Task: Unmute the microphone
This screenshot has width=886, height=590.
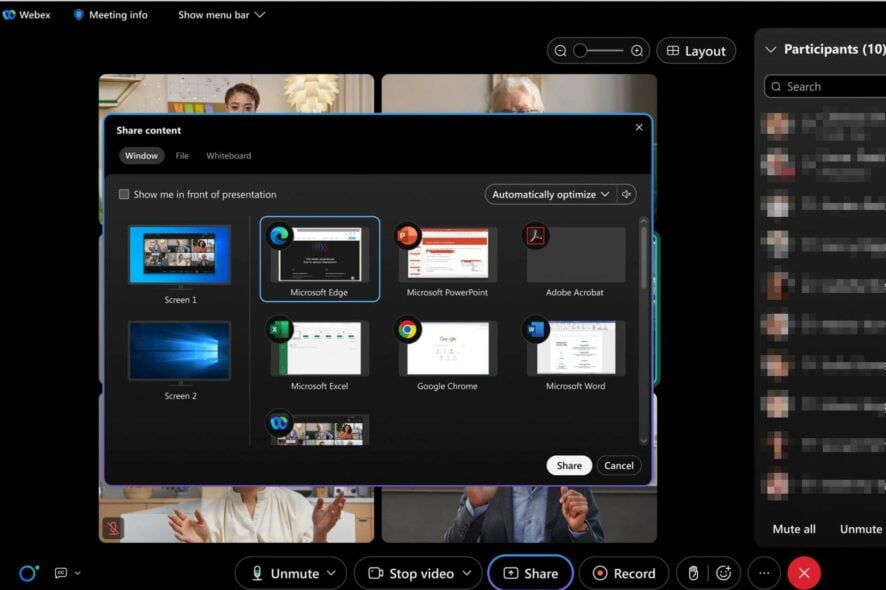Action: pyautogui.click(x=283, y=573)
